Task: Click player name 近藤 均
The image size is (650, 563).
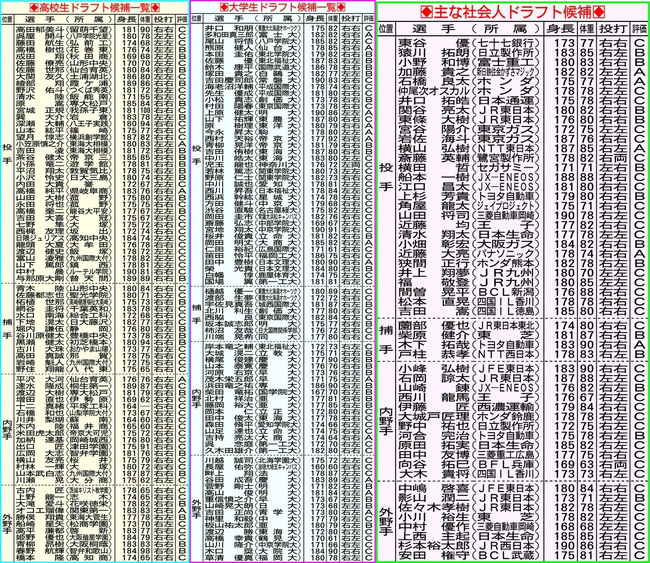Action: (x=434, y=225)
